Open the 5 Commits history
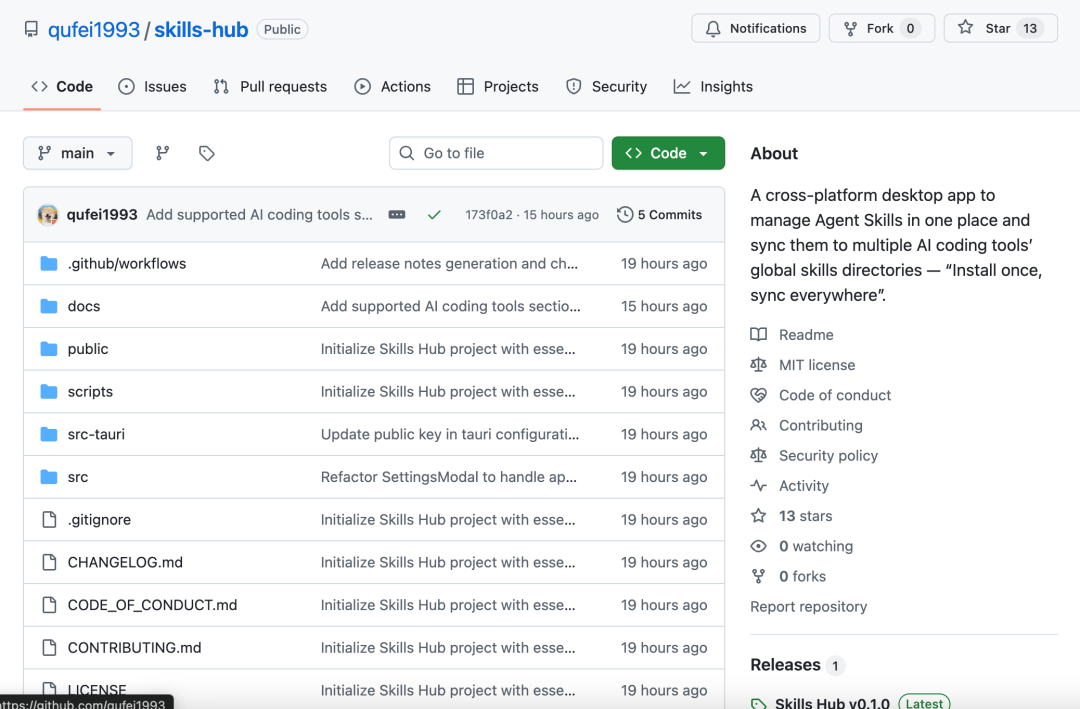The width and height of the screenshot is (1080, 709). coord(660,215)
